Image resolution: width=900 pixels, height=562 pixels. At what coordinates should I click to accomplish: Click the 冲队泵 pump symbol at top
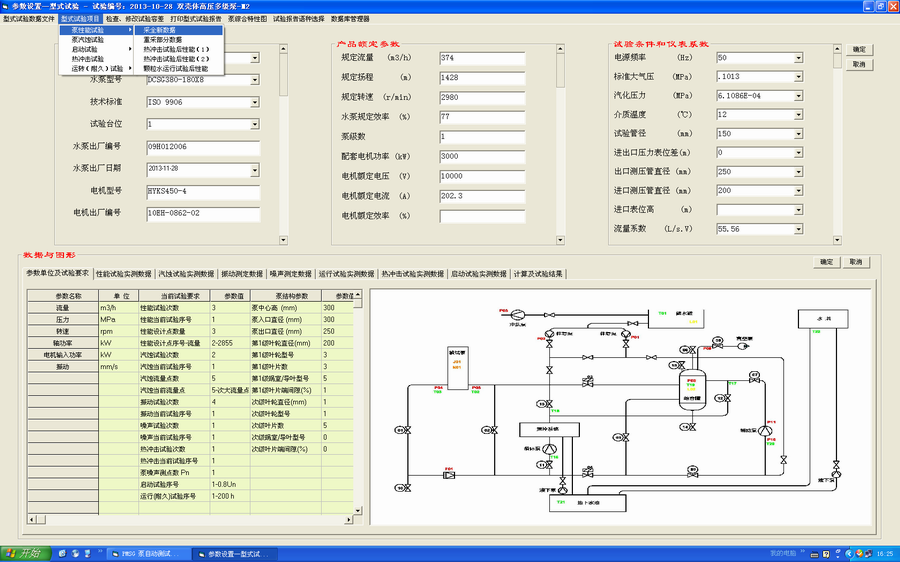[516, 314]
